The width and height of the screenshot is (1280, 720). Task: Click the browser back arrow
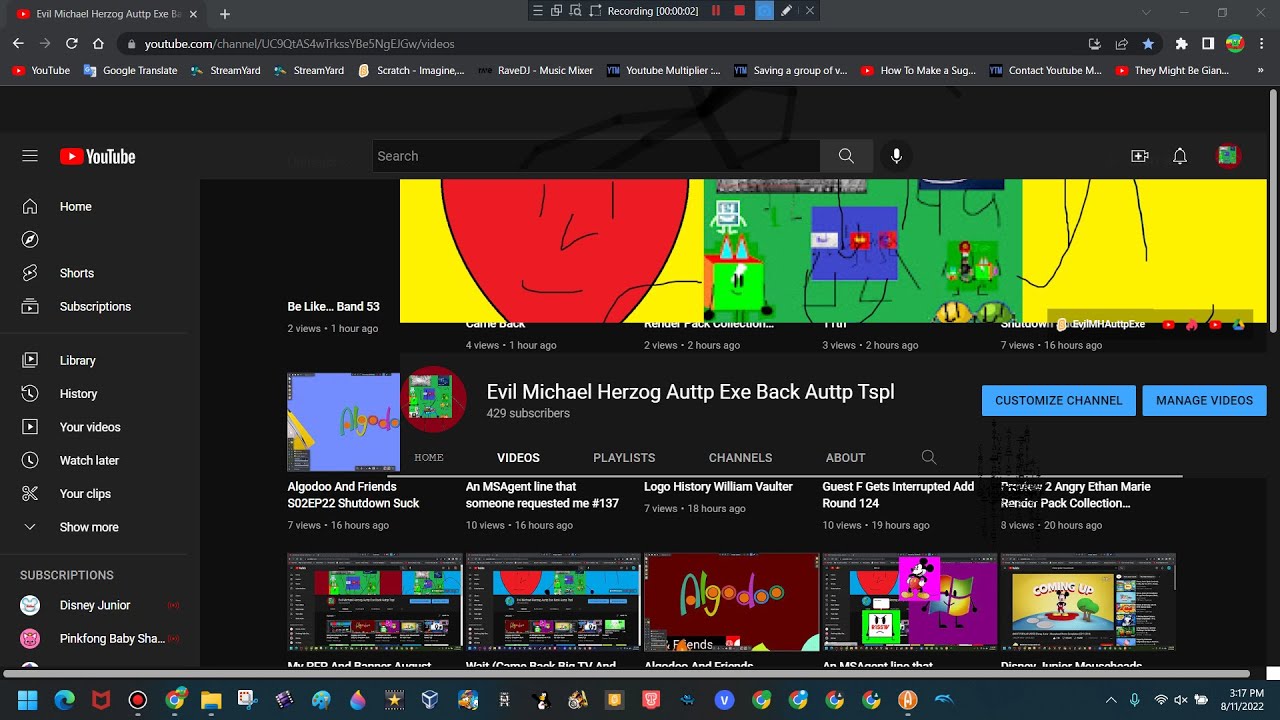[x=18, y=44]
